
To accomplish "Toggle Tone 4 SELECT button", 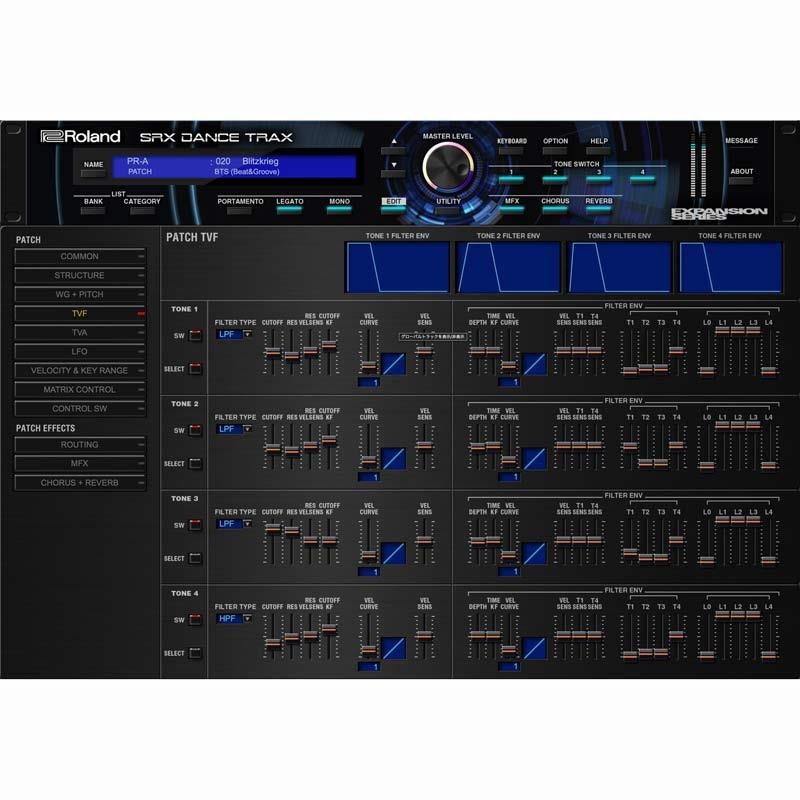I will pyautogui.click(x=195, y=653).
